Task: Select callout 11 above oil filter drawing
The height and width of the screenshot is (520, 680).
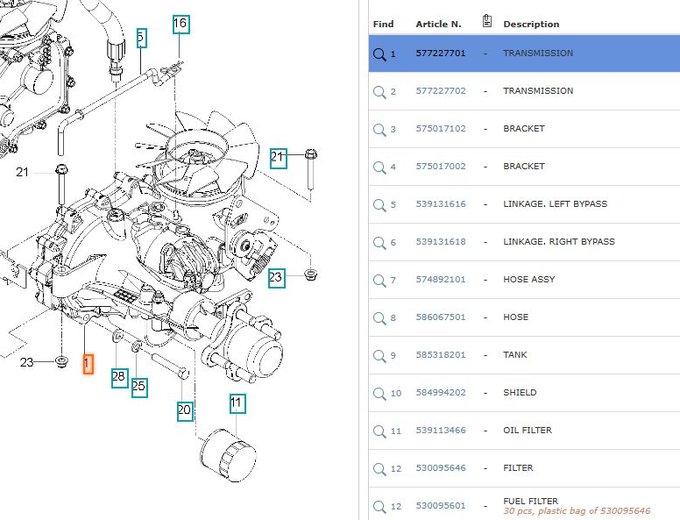Action: [237, 404]
